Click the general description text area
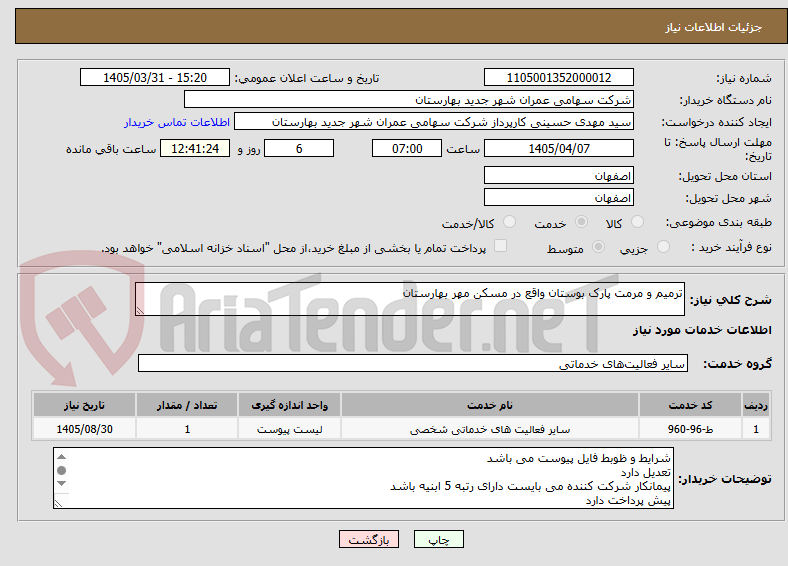 coord(410,299)
